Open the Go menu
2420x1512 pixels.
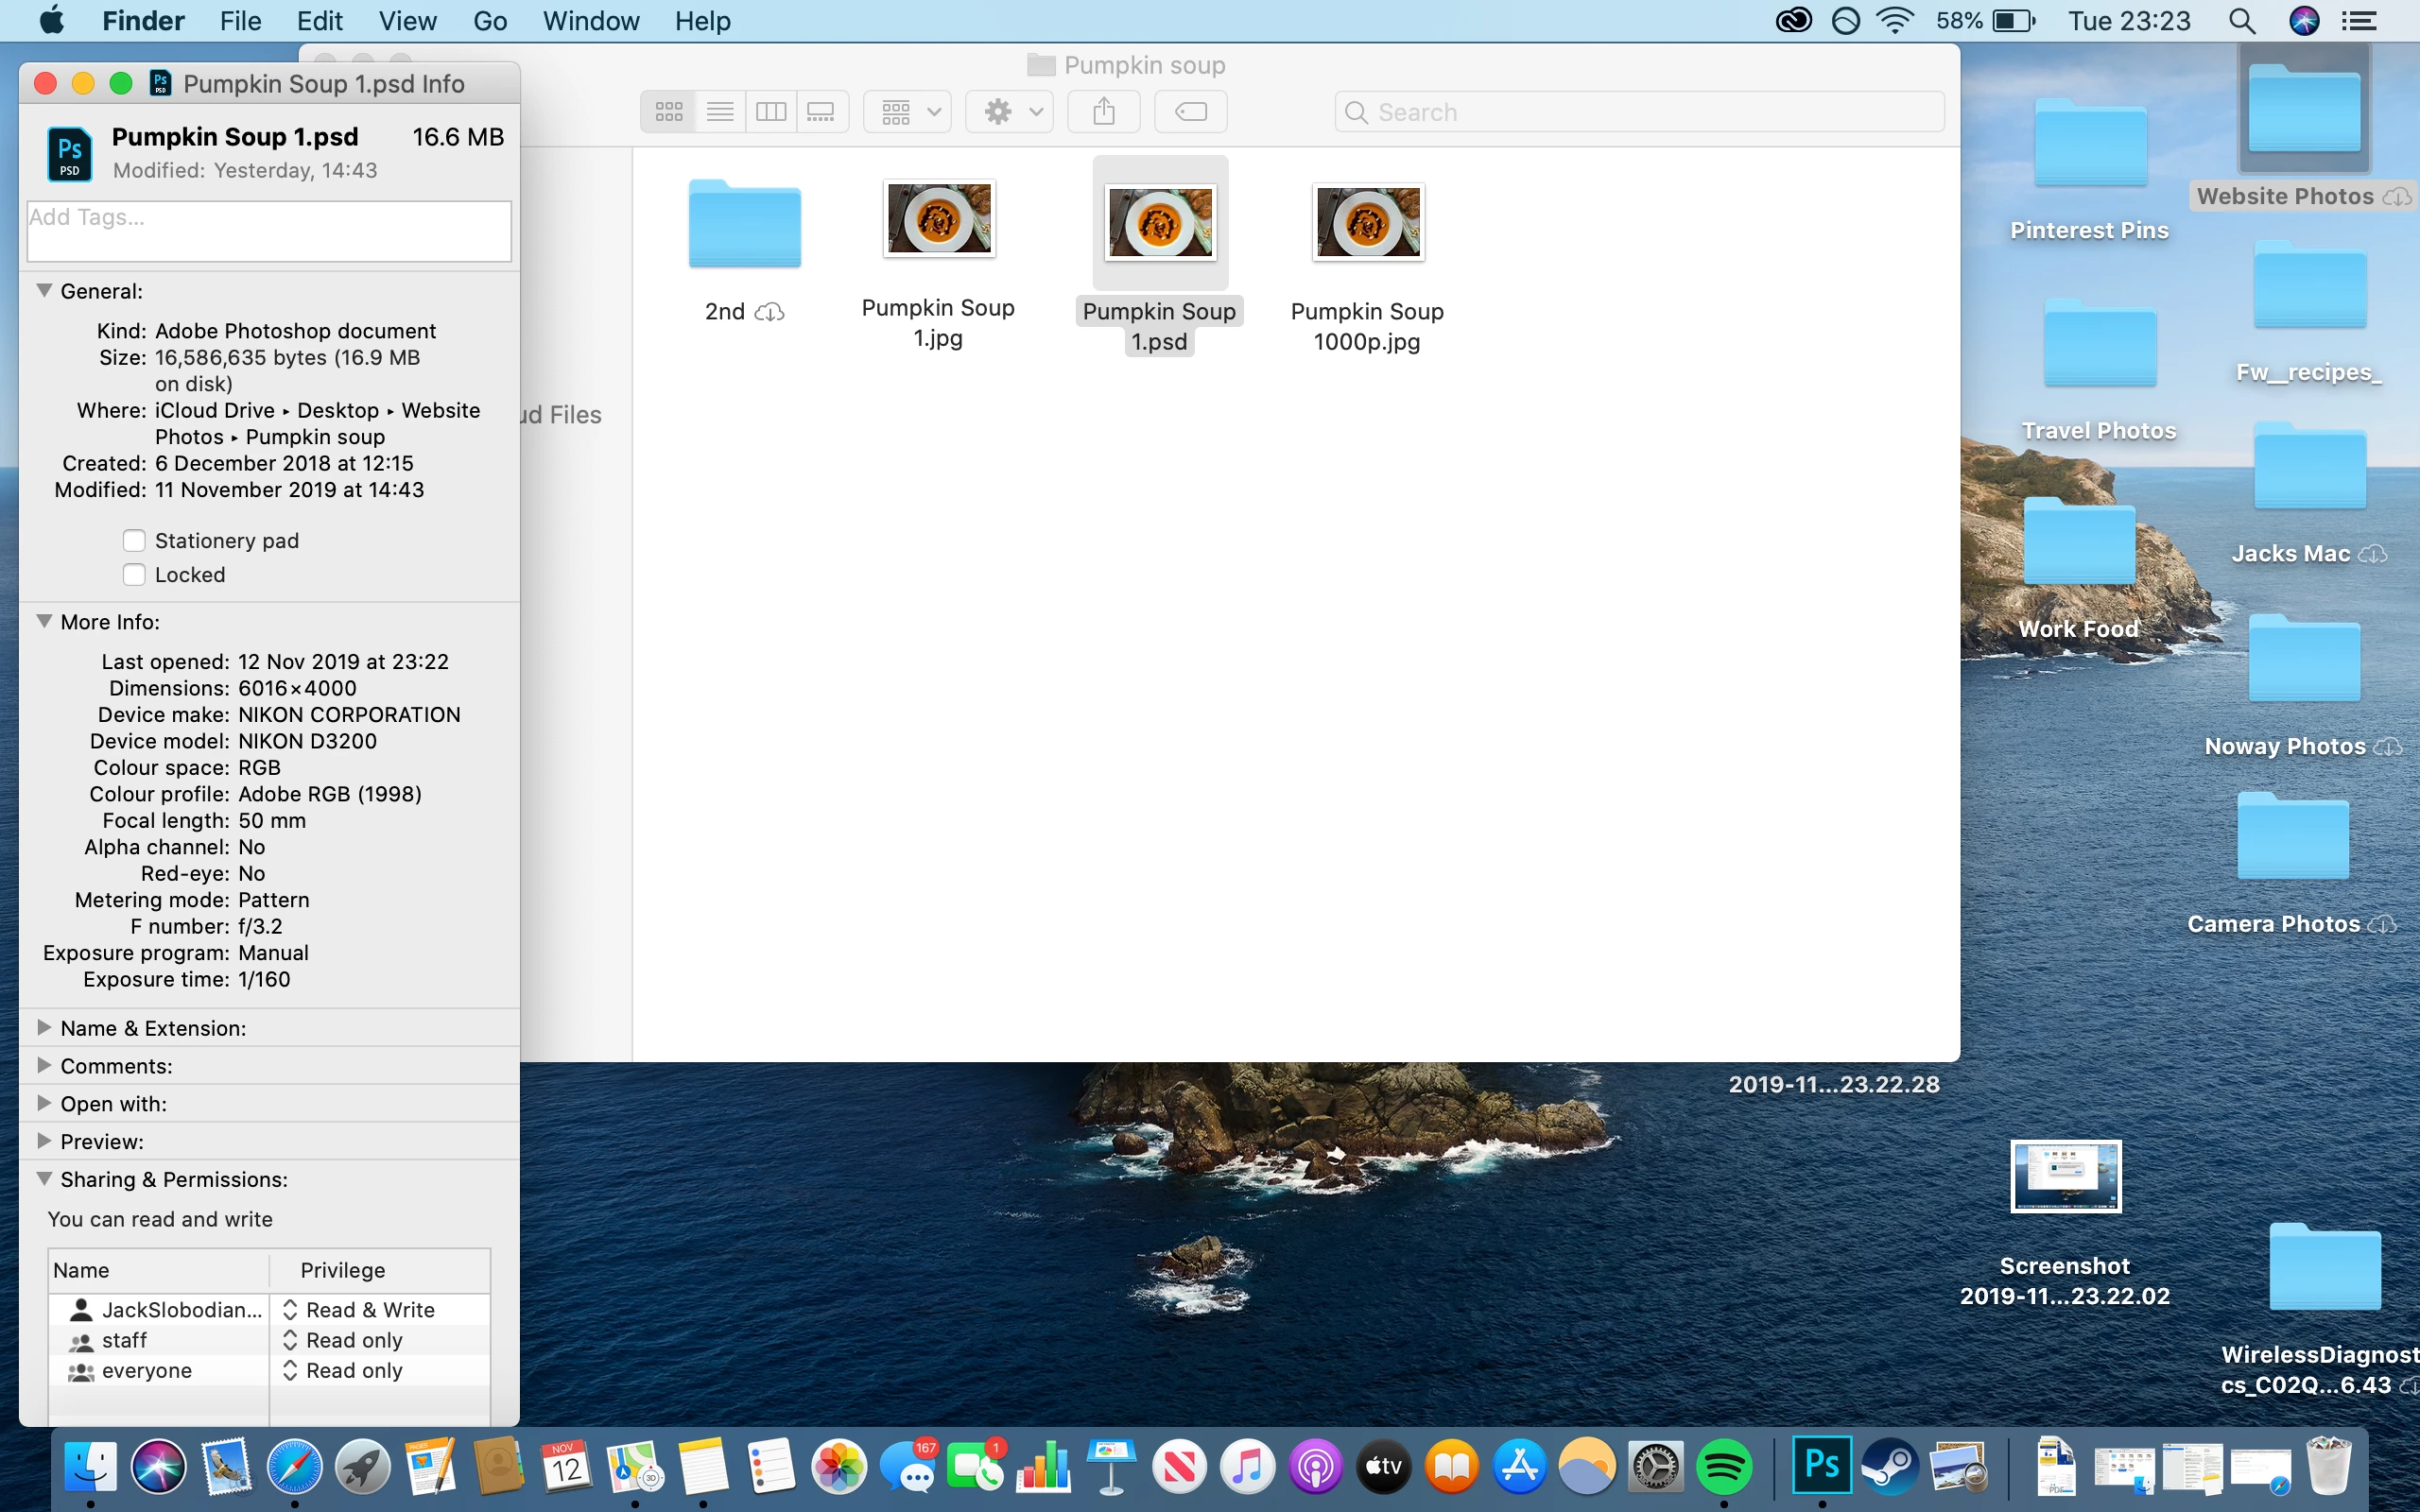click(490, 21)
